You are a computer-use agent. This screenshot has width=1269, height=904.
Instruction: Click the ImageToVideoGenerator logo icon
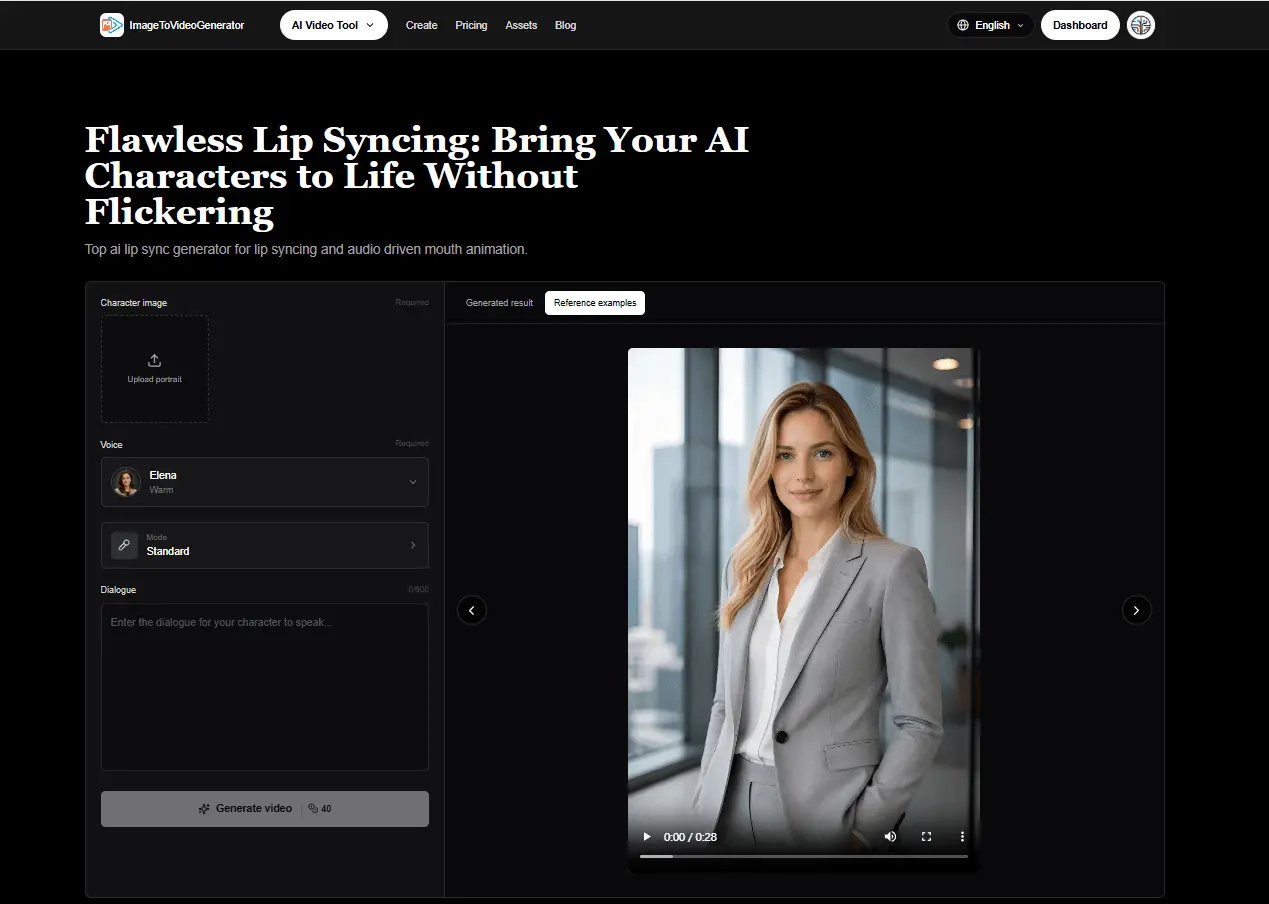[x=112, y=25]
